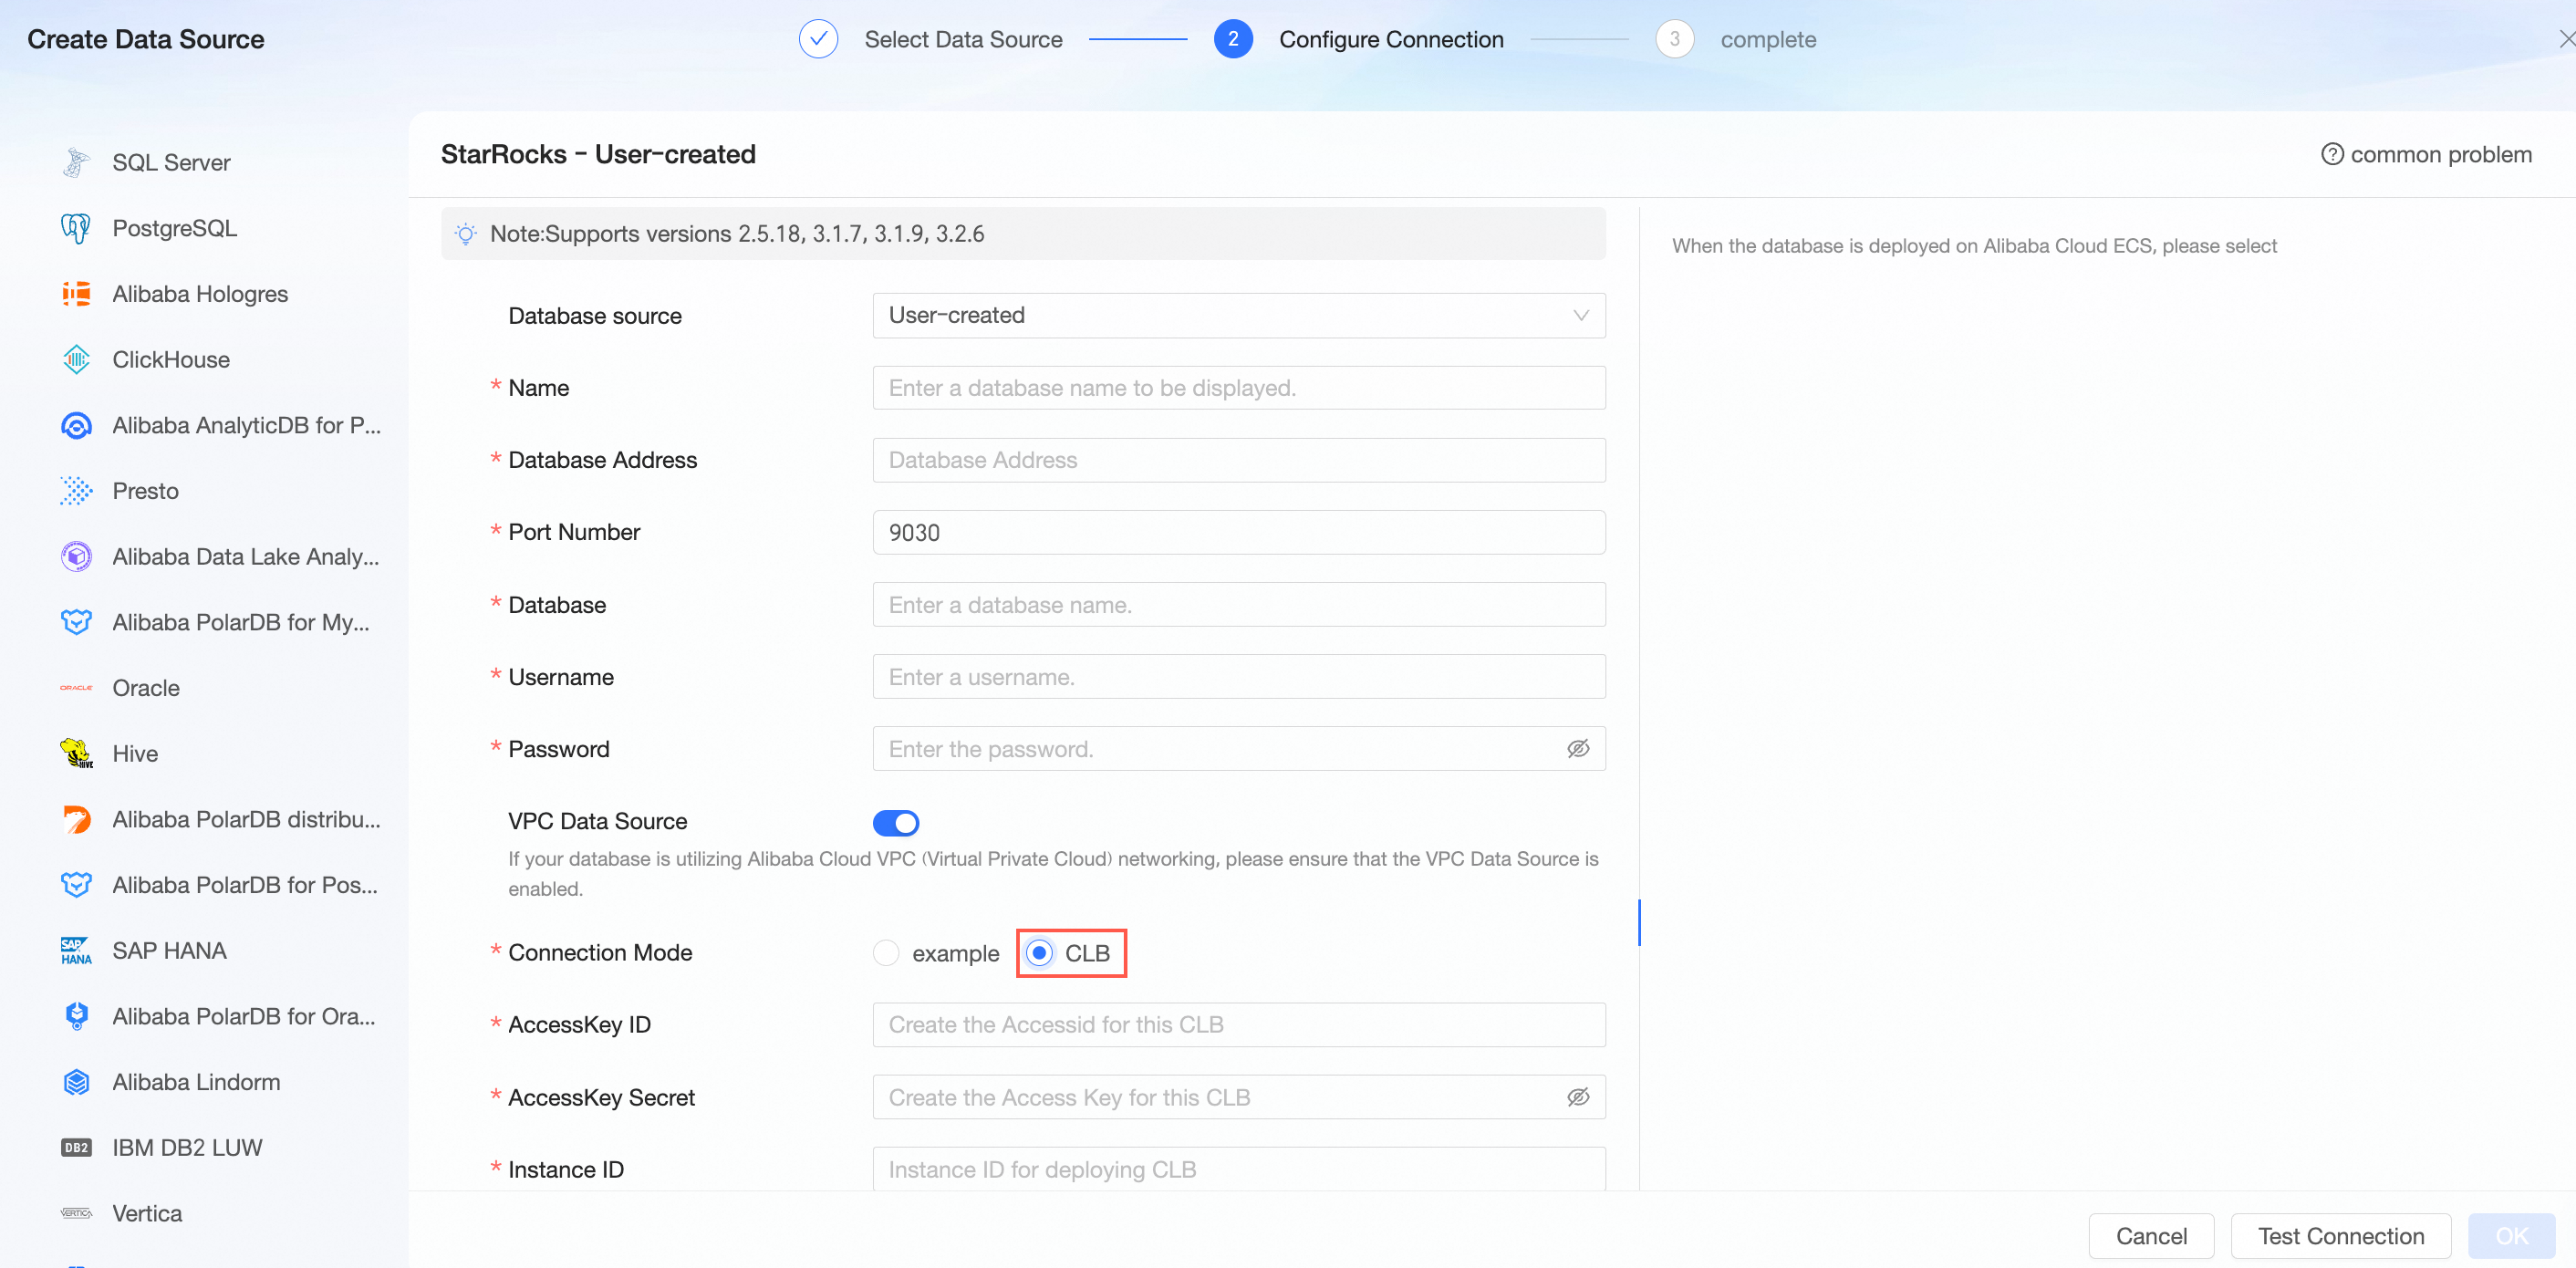This screenshot has height=1268, width=2576.
Task: Click the Cancel button
Action: [2150, 1236]
